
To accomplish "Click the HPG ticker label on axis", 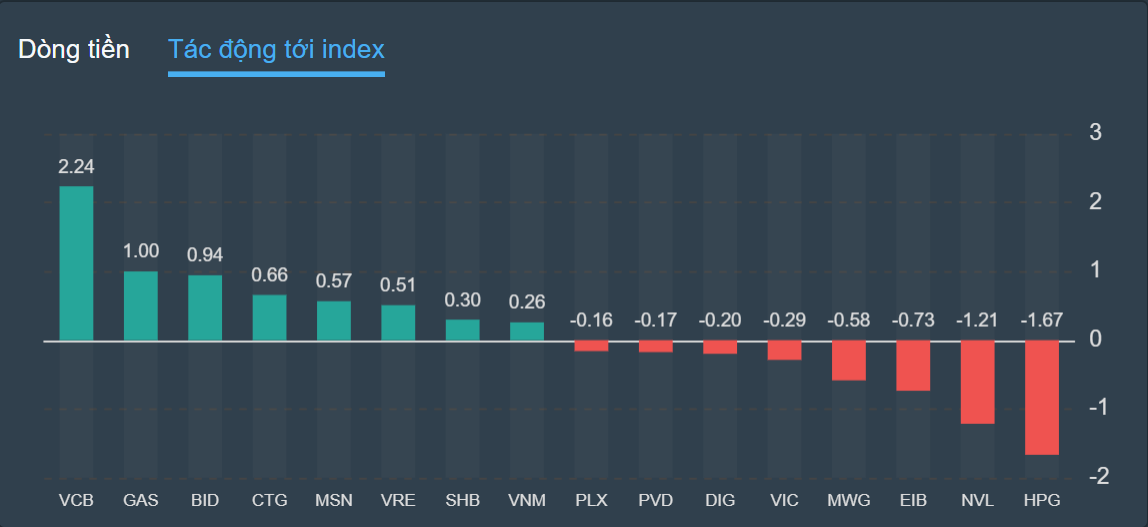I will (x=1041, y=500).
